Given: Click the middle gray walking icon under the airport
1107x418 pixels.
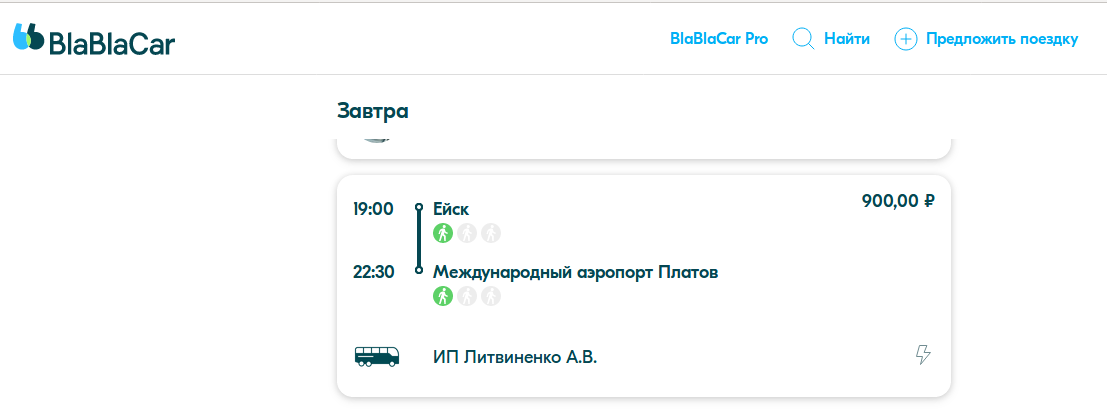Looking at the screenshot, I should pos(467,296).
